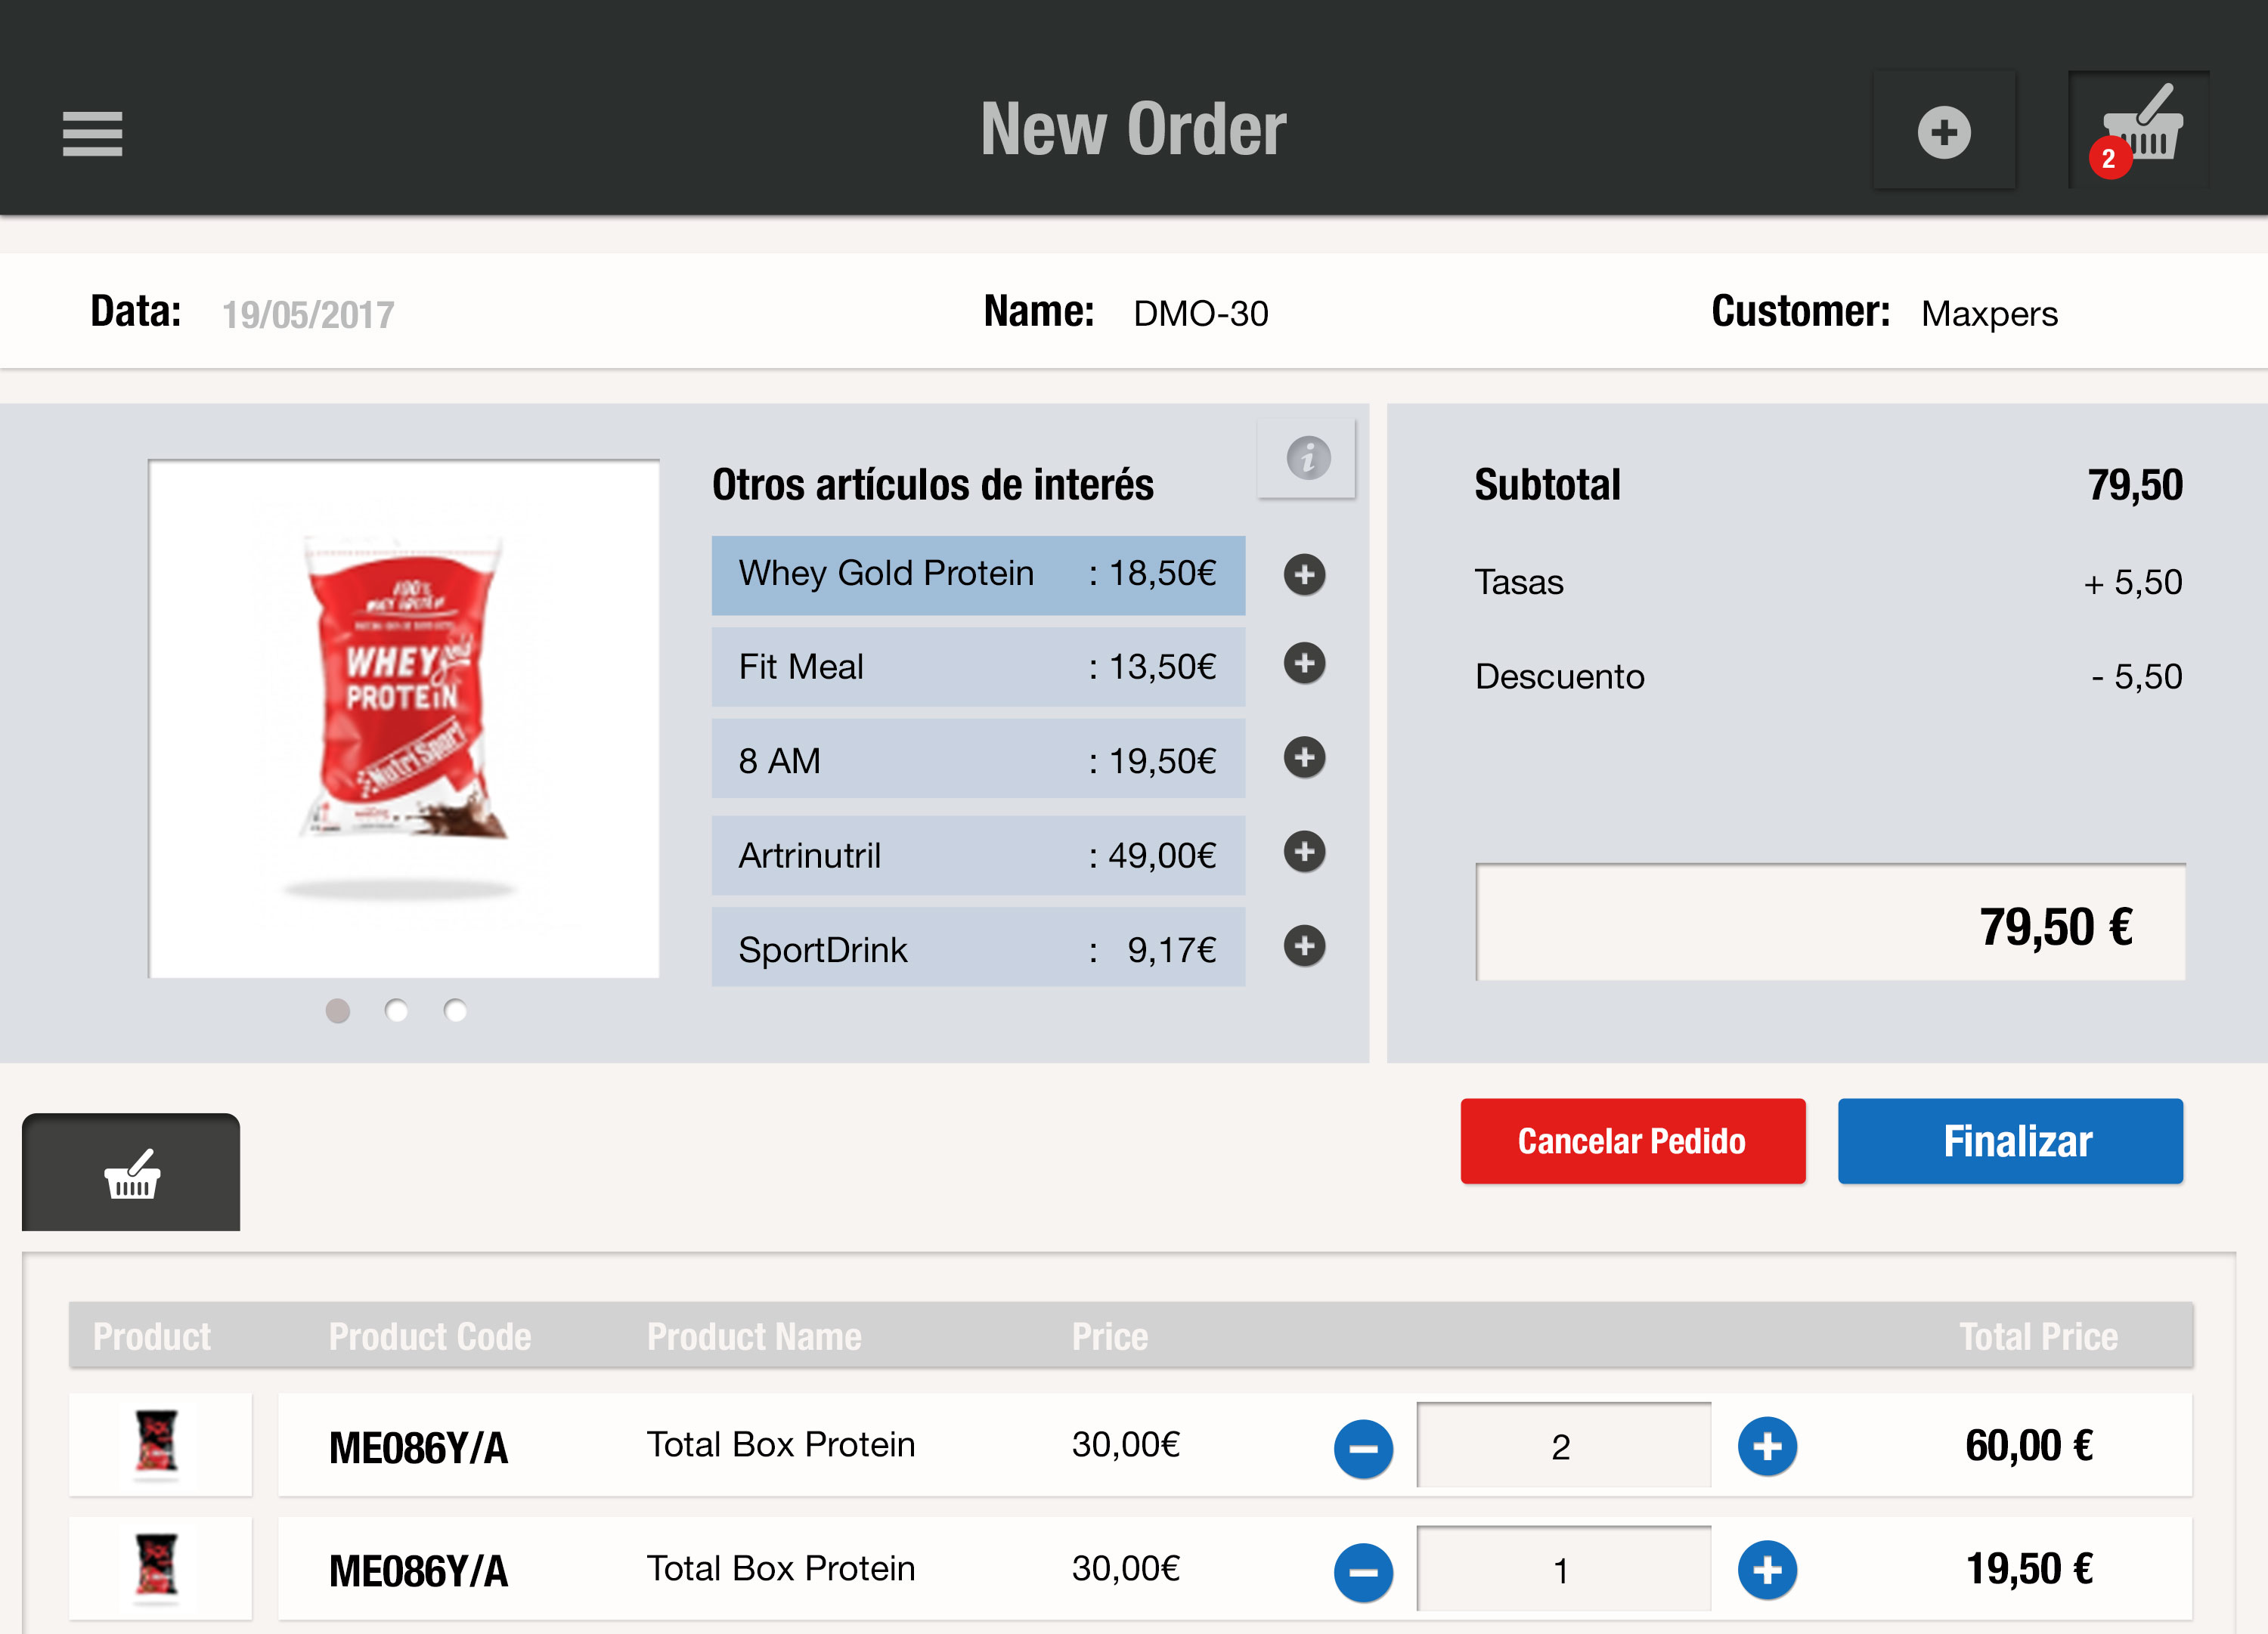The width and height of the screenshot is (2268, 1634).
Task: Click Total Box Protein in 60,00 € row
Action: click(x=781, y=1444)
